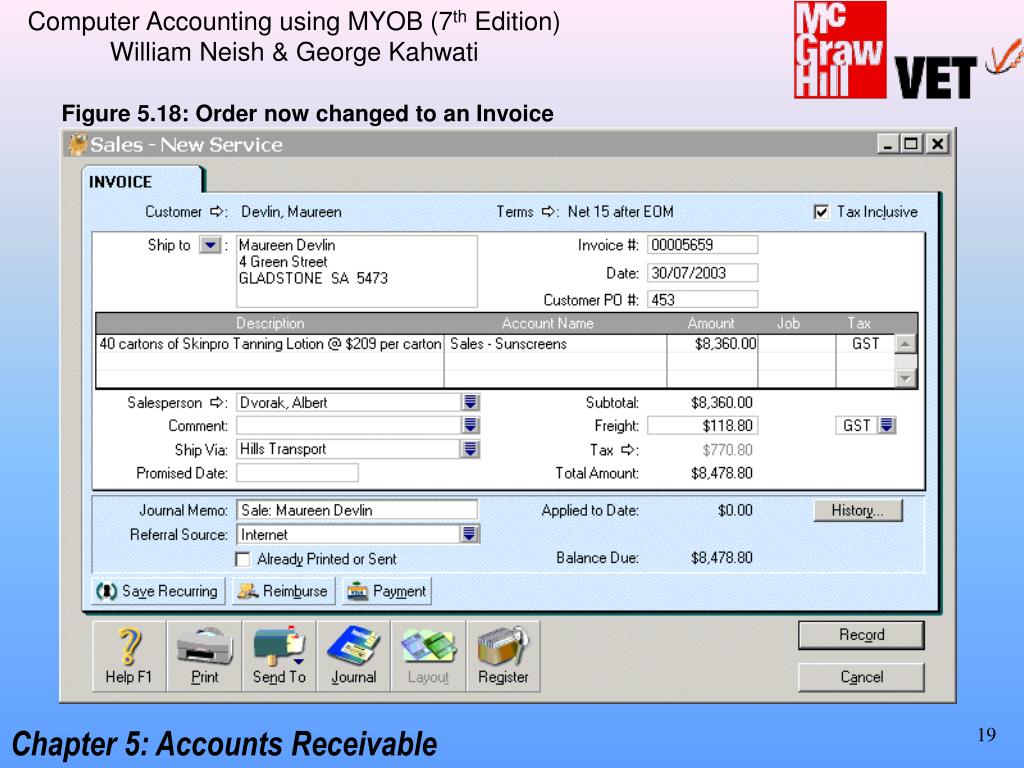
Task: Click the Balance Due $8,478.80 value
Action: tap(722, 558)
